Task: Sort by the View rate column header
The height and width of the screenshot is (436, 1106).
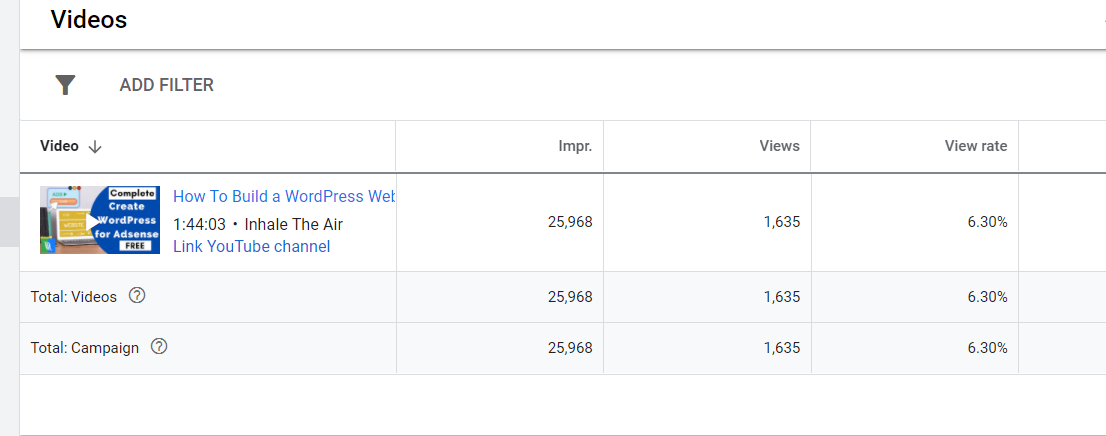Action: pyautogui.click(x=975, y=146)
